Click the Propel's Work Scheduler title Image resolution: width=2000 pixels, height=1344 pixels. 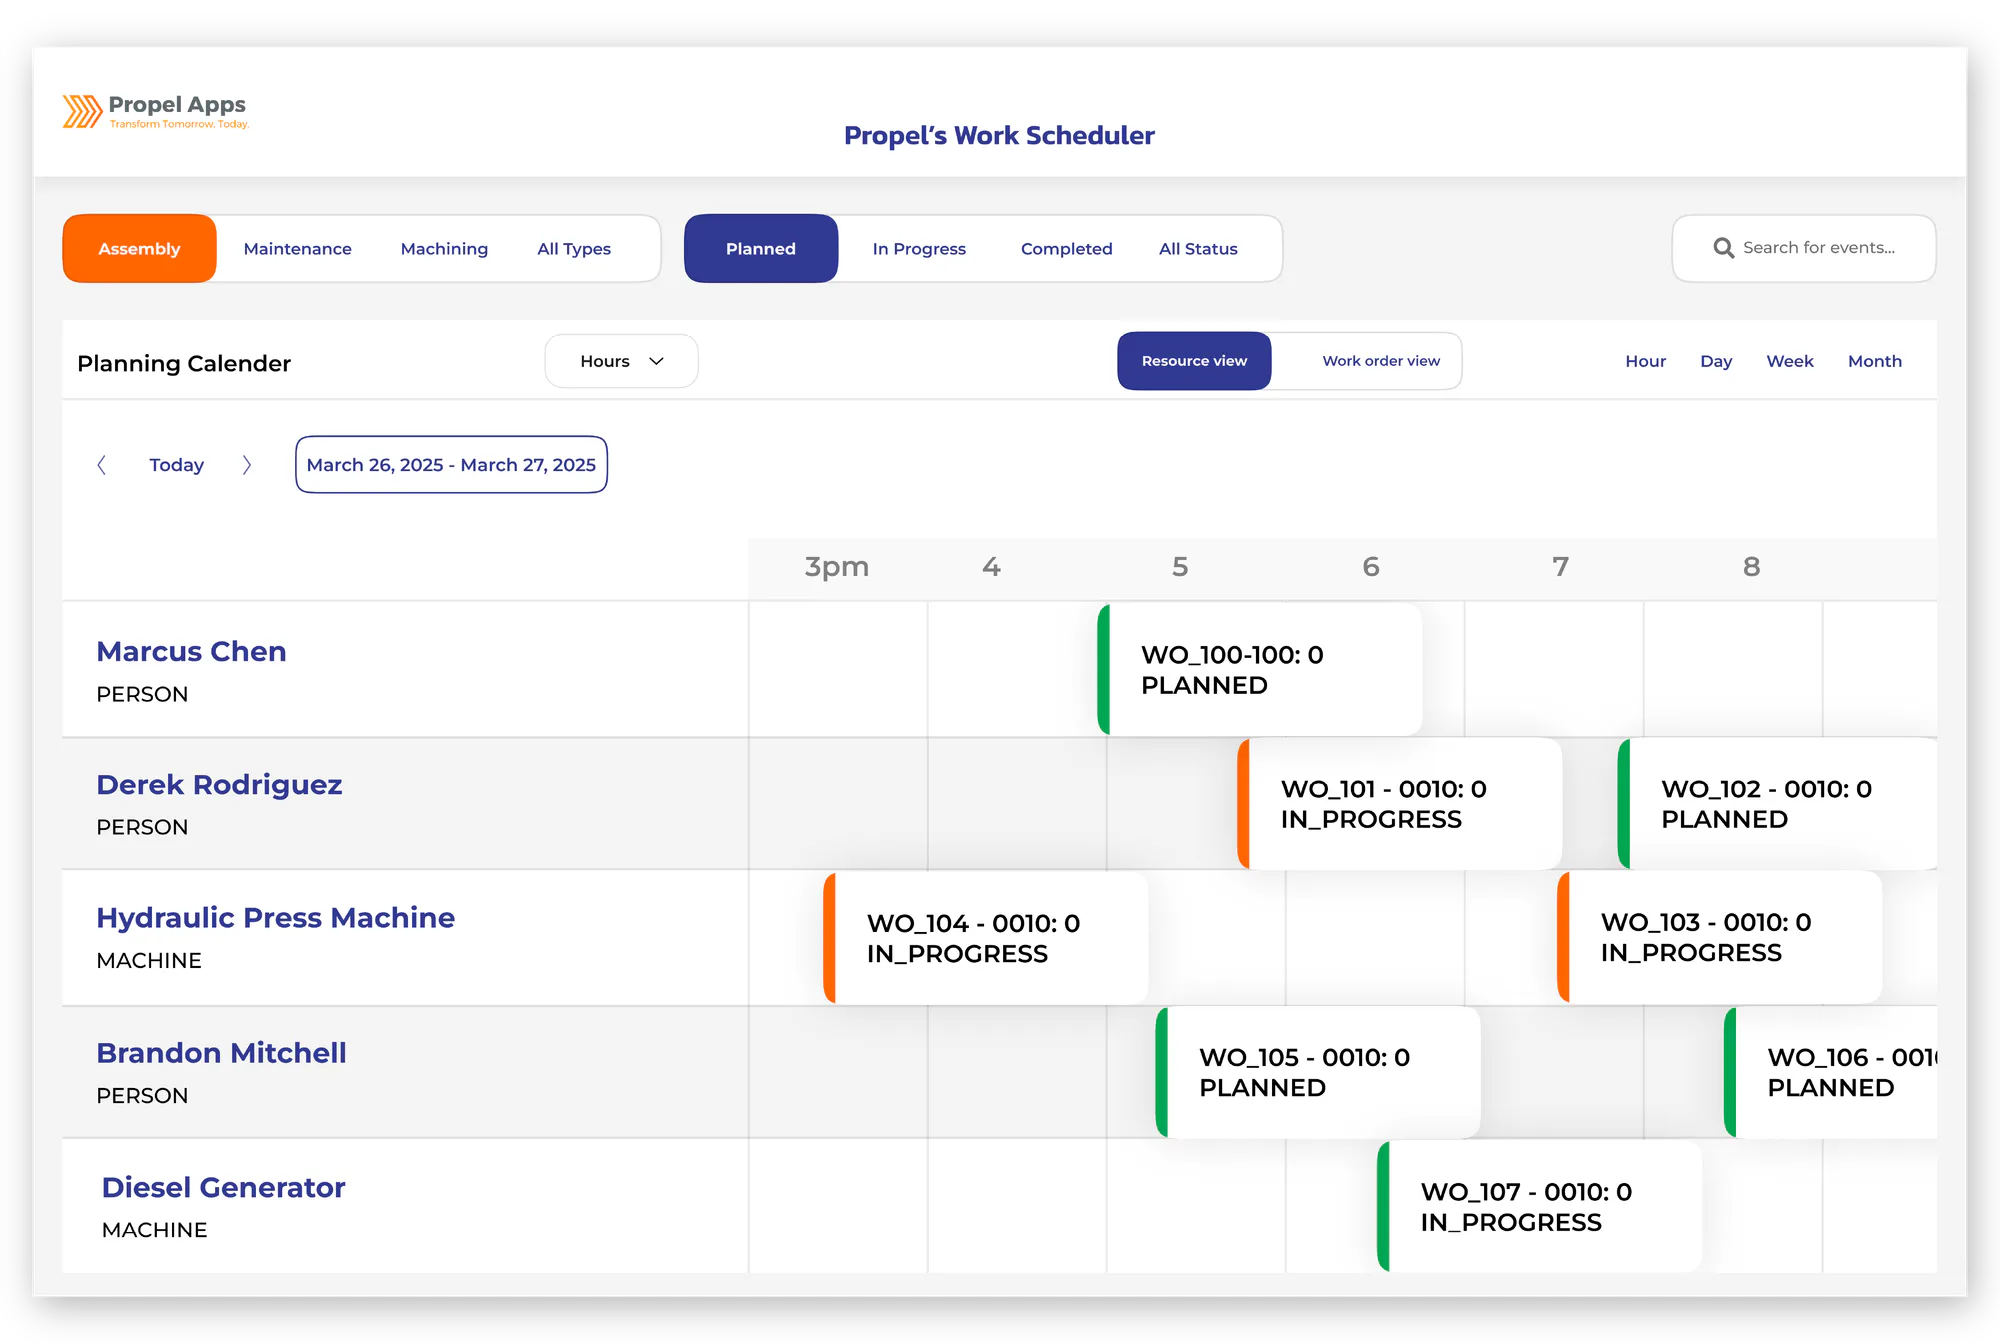999,135
